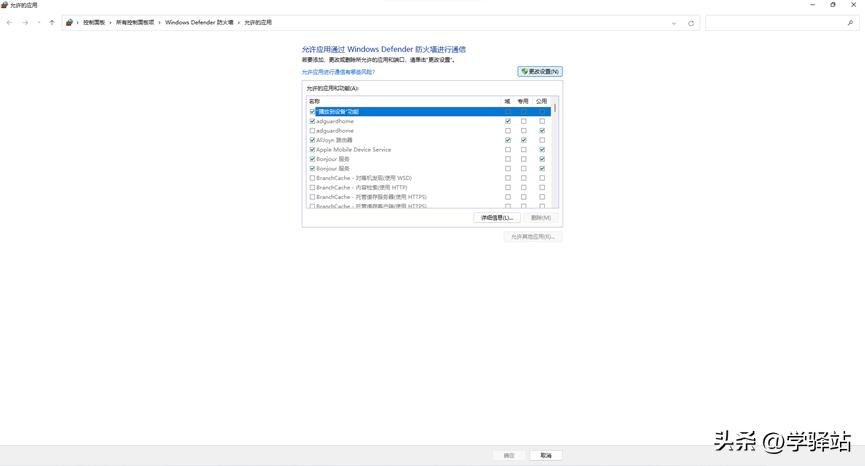Toggle 专用 checkbox for Apple Mobile Device Service
The width and height of the screenshot is (865, 466).
coord(524,149)
